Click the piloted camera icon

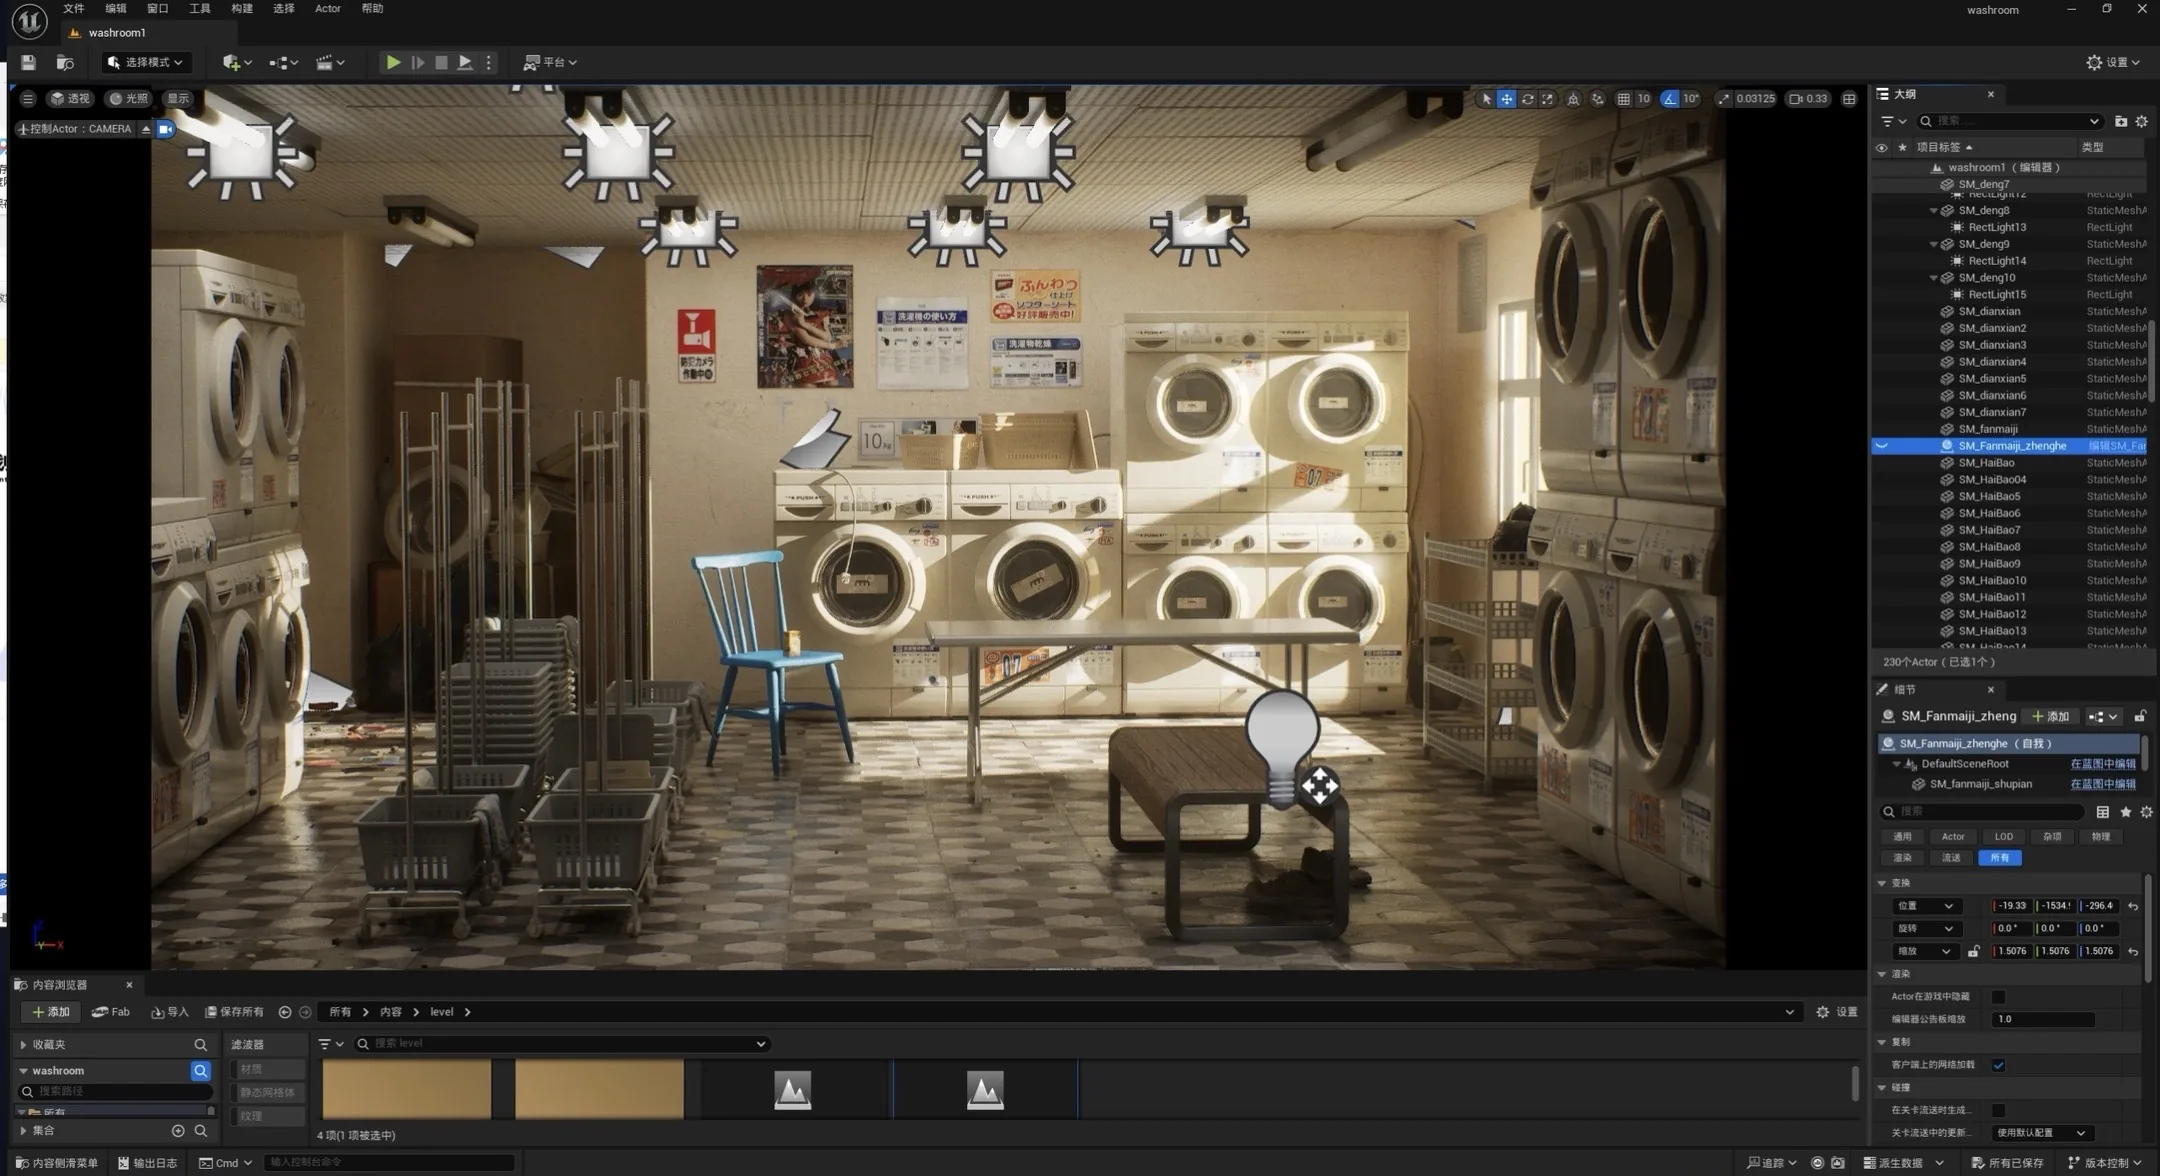pyautogui.click(x=166, y=129)
